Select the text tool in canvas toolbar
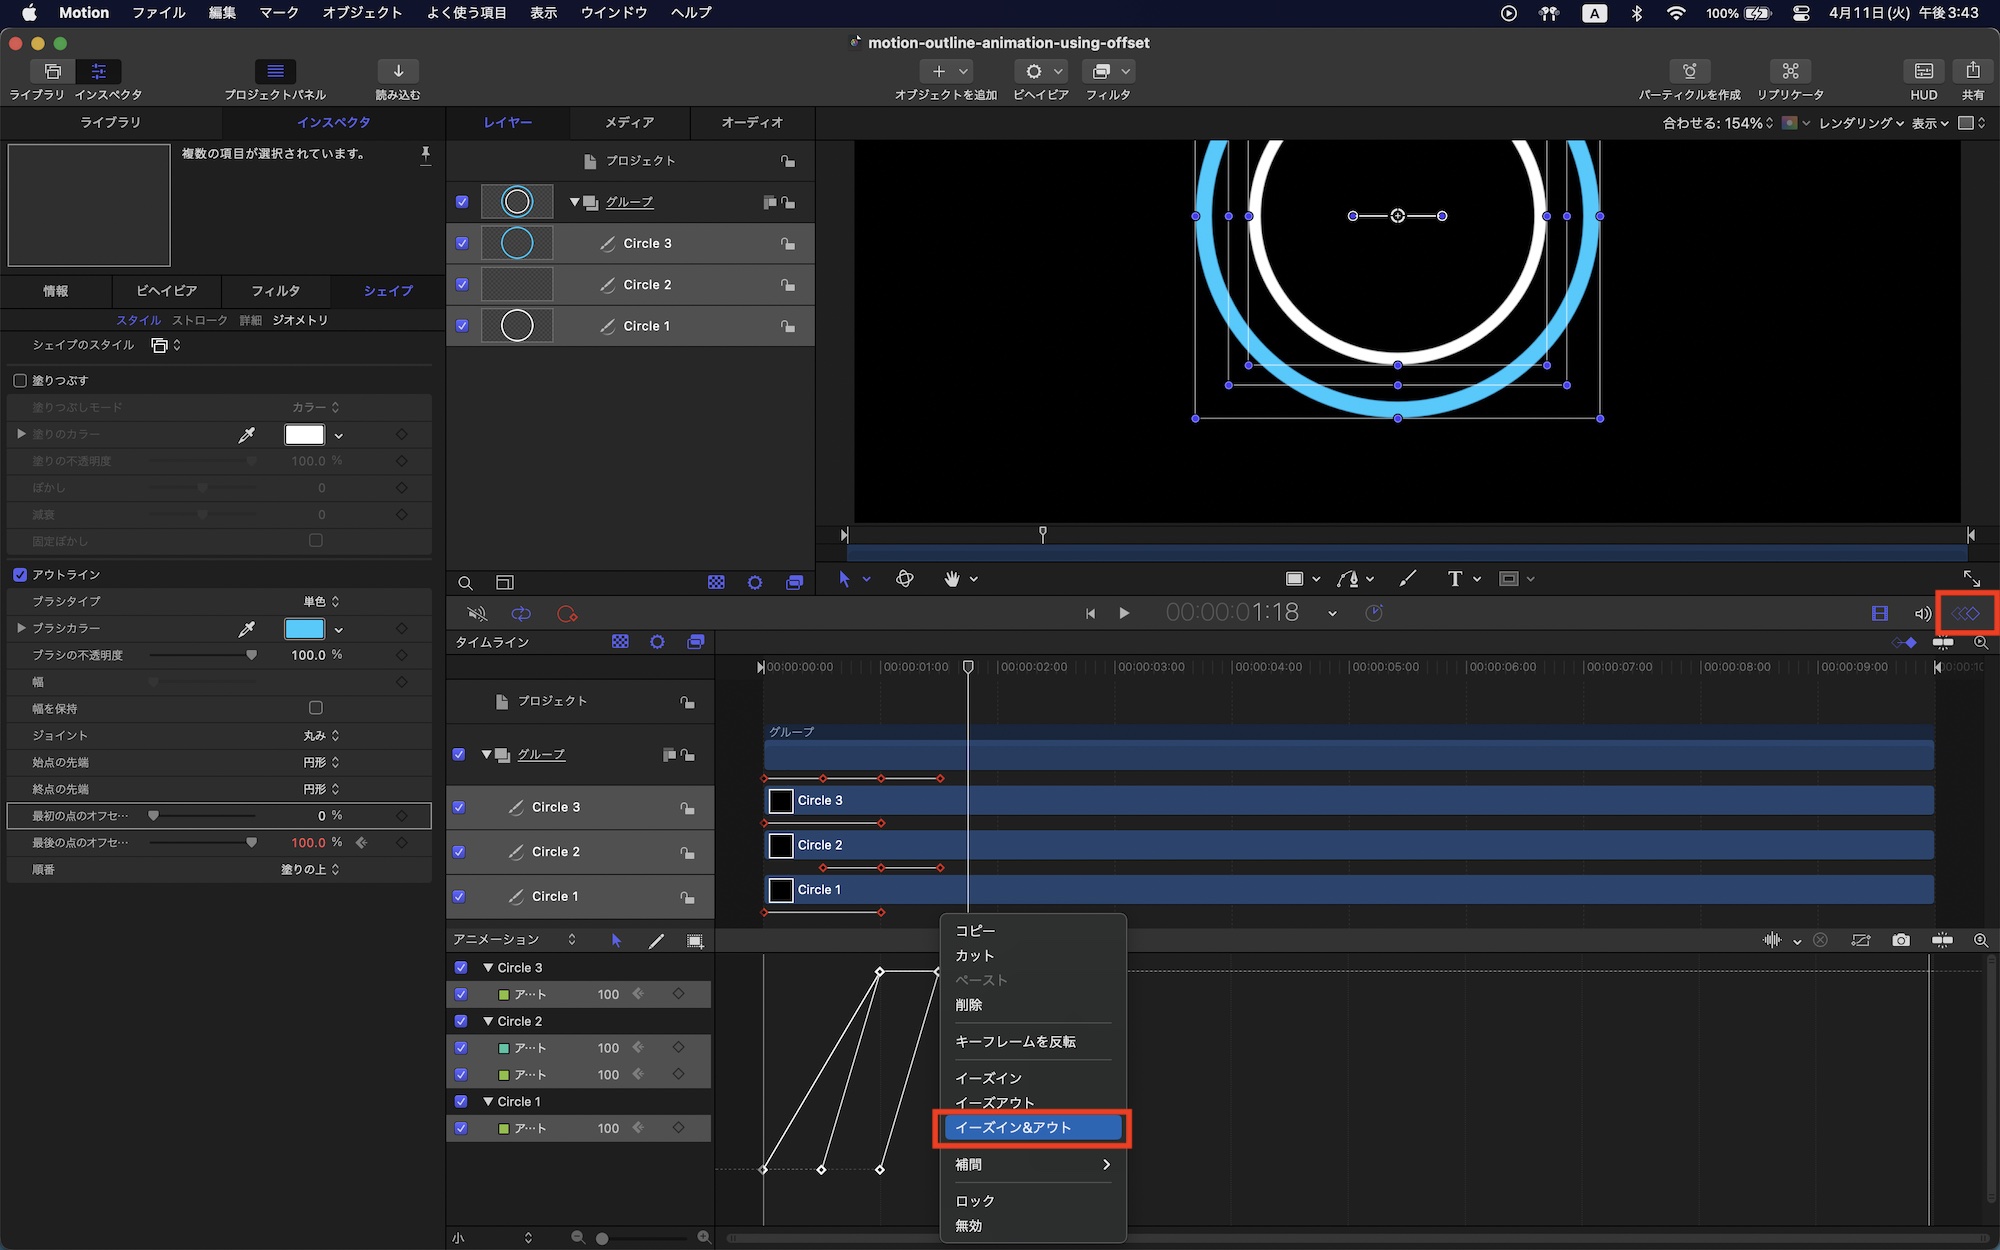Viewport: 2000px width, 1250px height. [x=1455, y=579]
